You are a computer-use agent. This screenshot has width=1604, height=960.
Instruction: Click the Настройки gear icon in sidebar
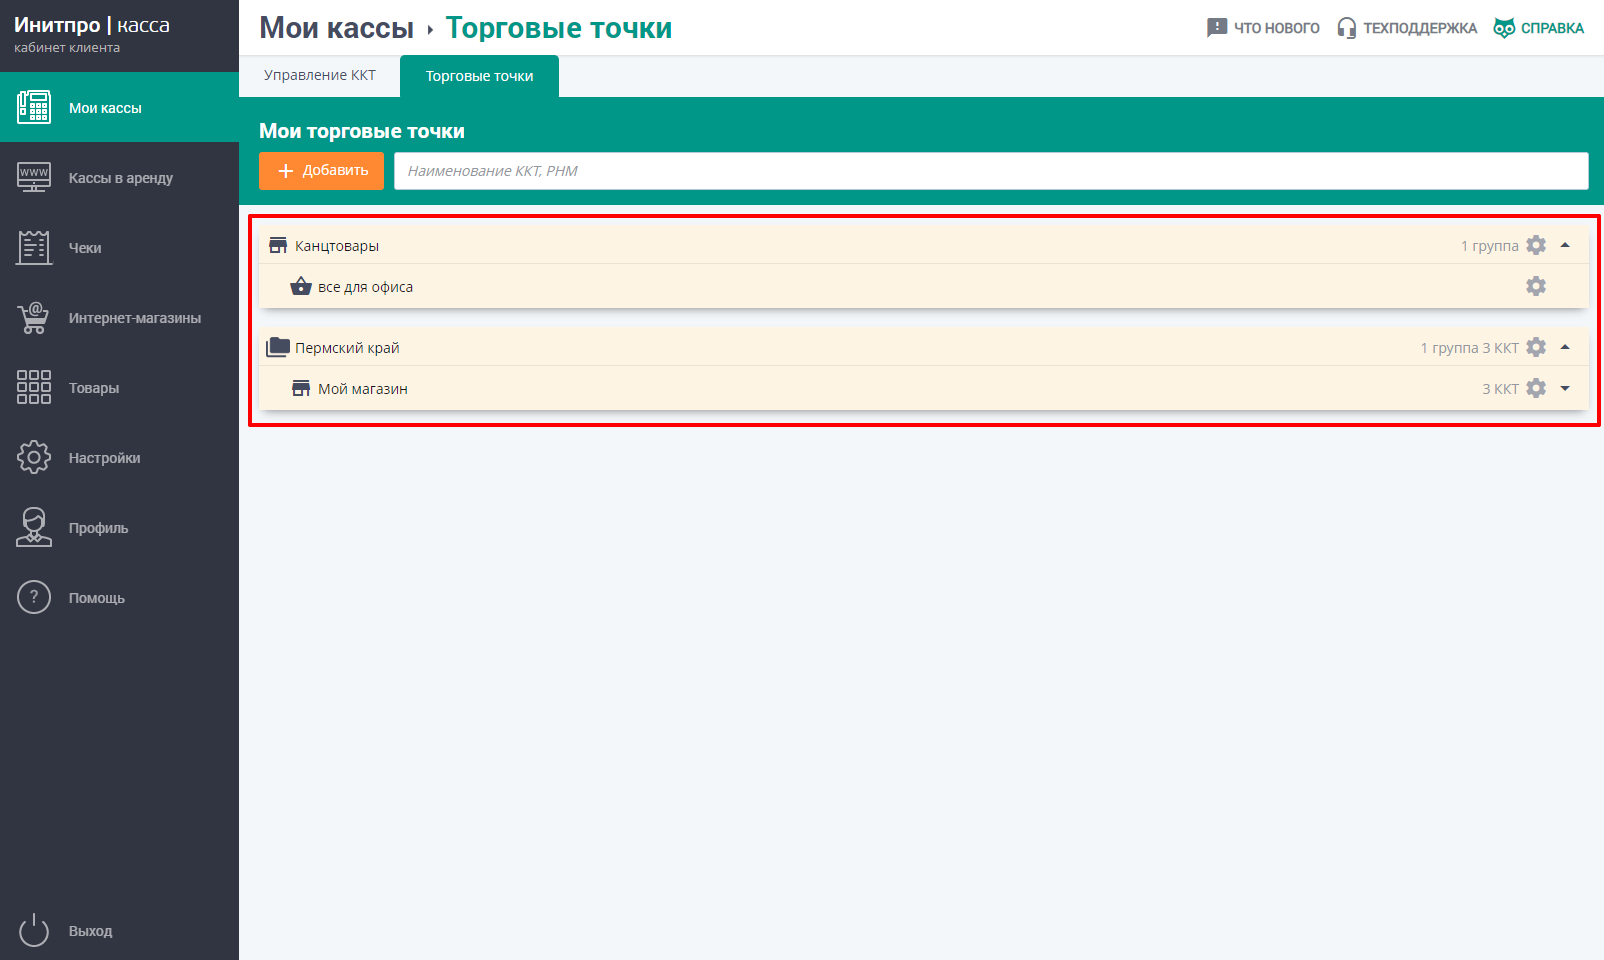(x=34, y=457)
